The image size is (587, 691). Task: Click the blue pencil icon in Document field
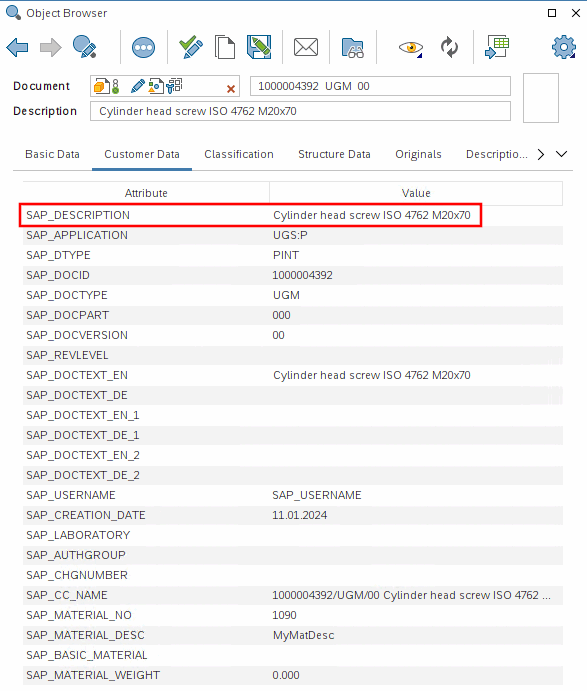pyautogui.click(x=138, y=86)
